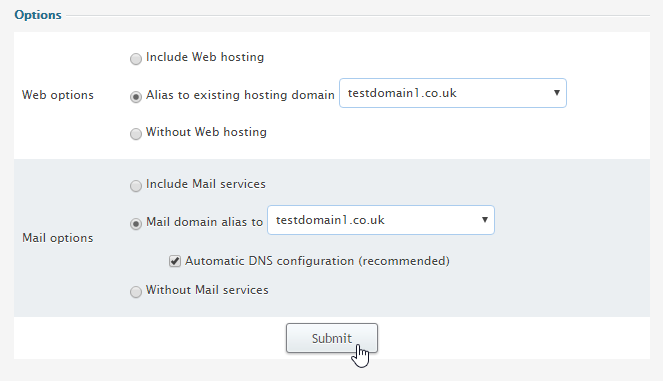Viewport: 663px width, 381px height.
Task: Select the Include Web hosting radio button
Action: 136,59
